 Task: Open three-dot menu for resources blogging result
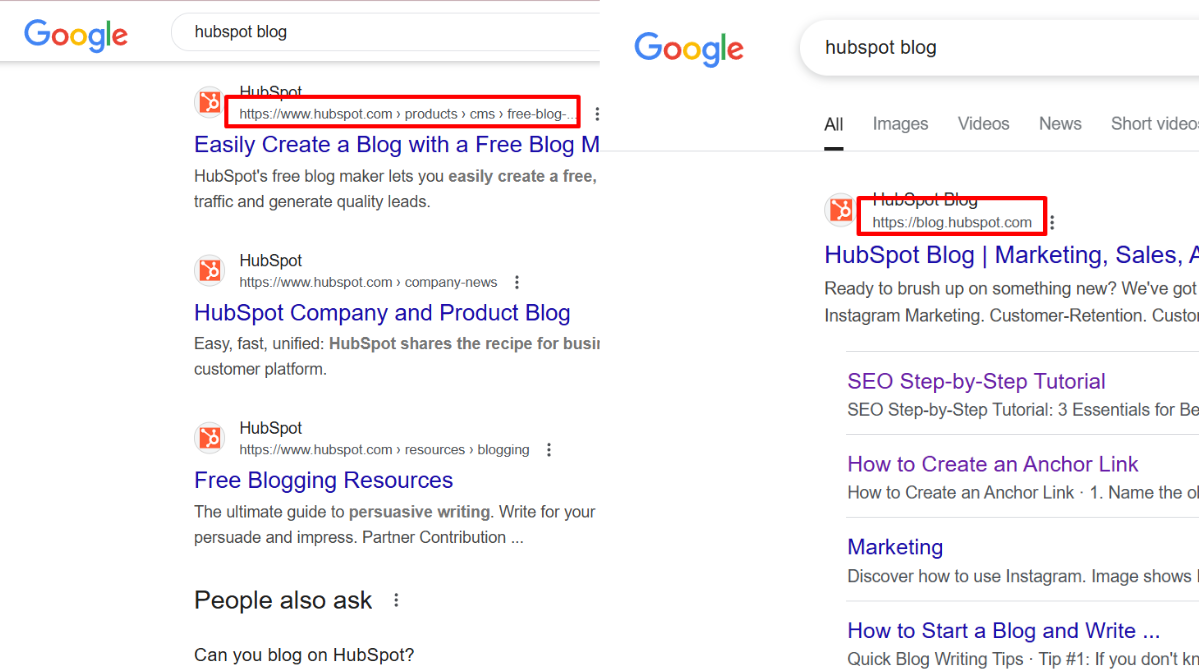(549, 450)
